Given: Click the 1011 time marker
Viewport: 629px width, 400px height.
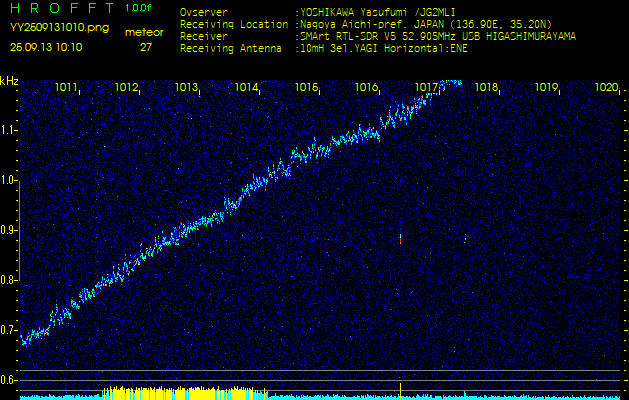Looking at the screenshot, I should (67, 88).
